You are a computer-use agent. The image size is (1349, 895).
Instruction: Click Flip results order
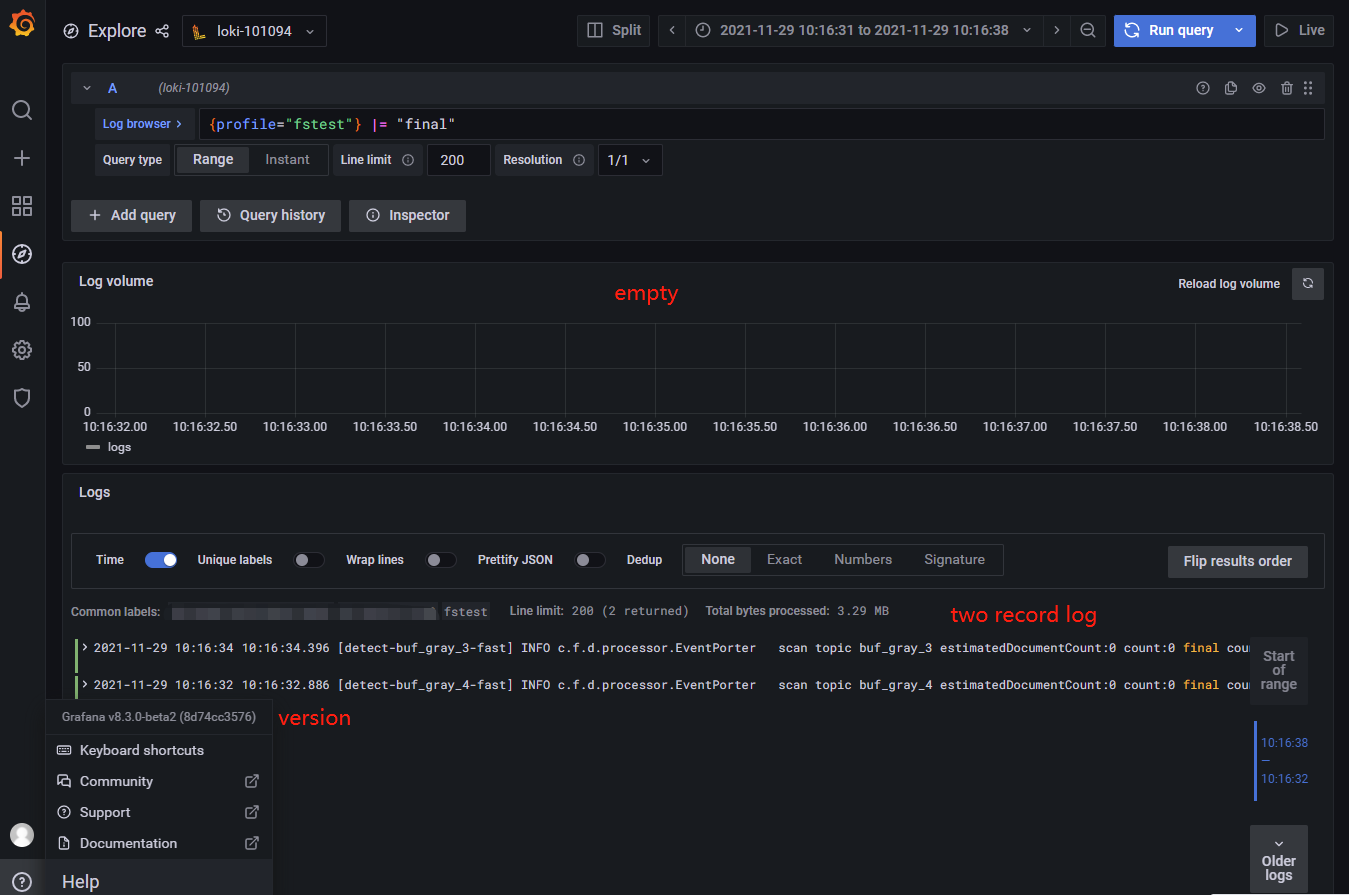click(1237, 561)
